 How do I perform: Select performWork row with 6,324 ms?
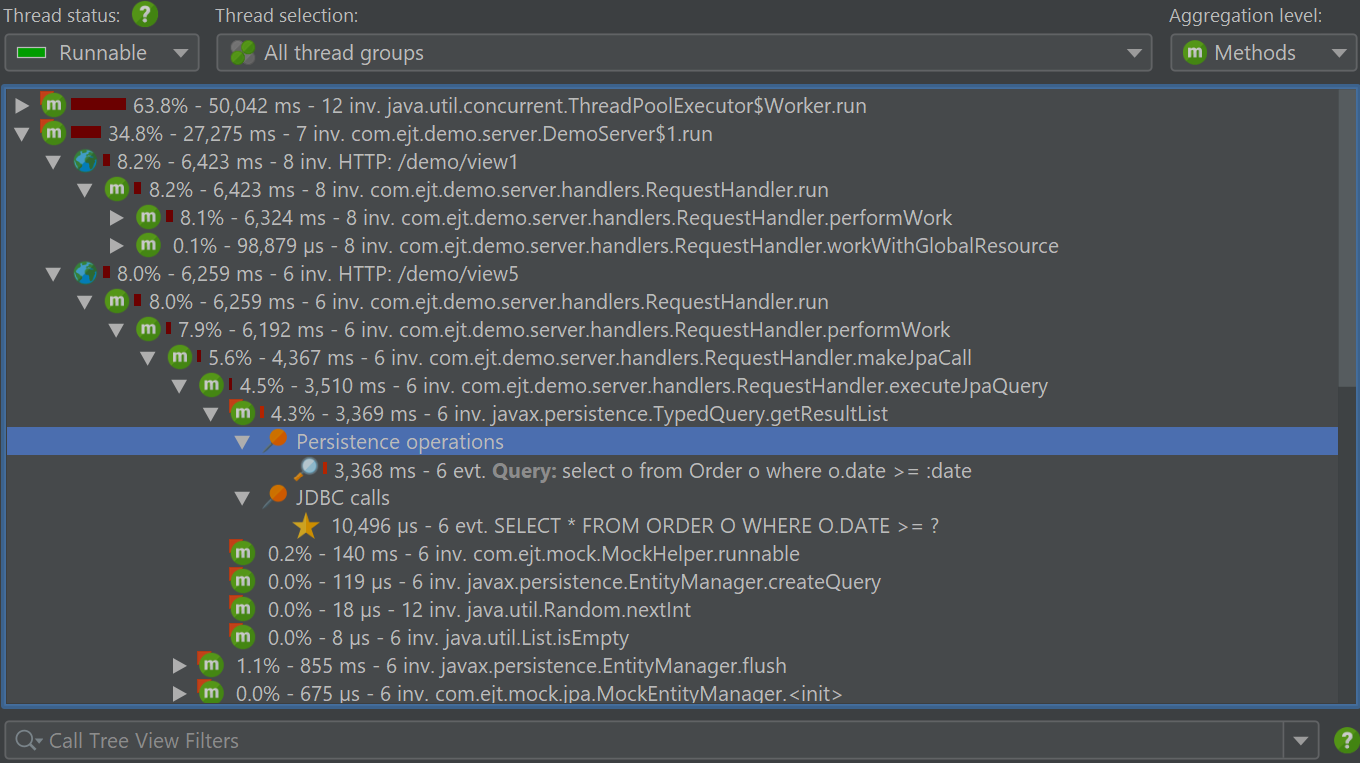click(566, 217)
